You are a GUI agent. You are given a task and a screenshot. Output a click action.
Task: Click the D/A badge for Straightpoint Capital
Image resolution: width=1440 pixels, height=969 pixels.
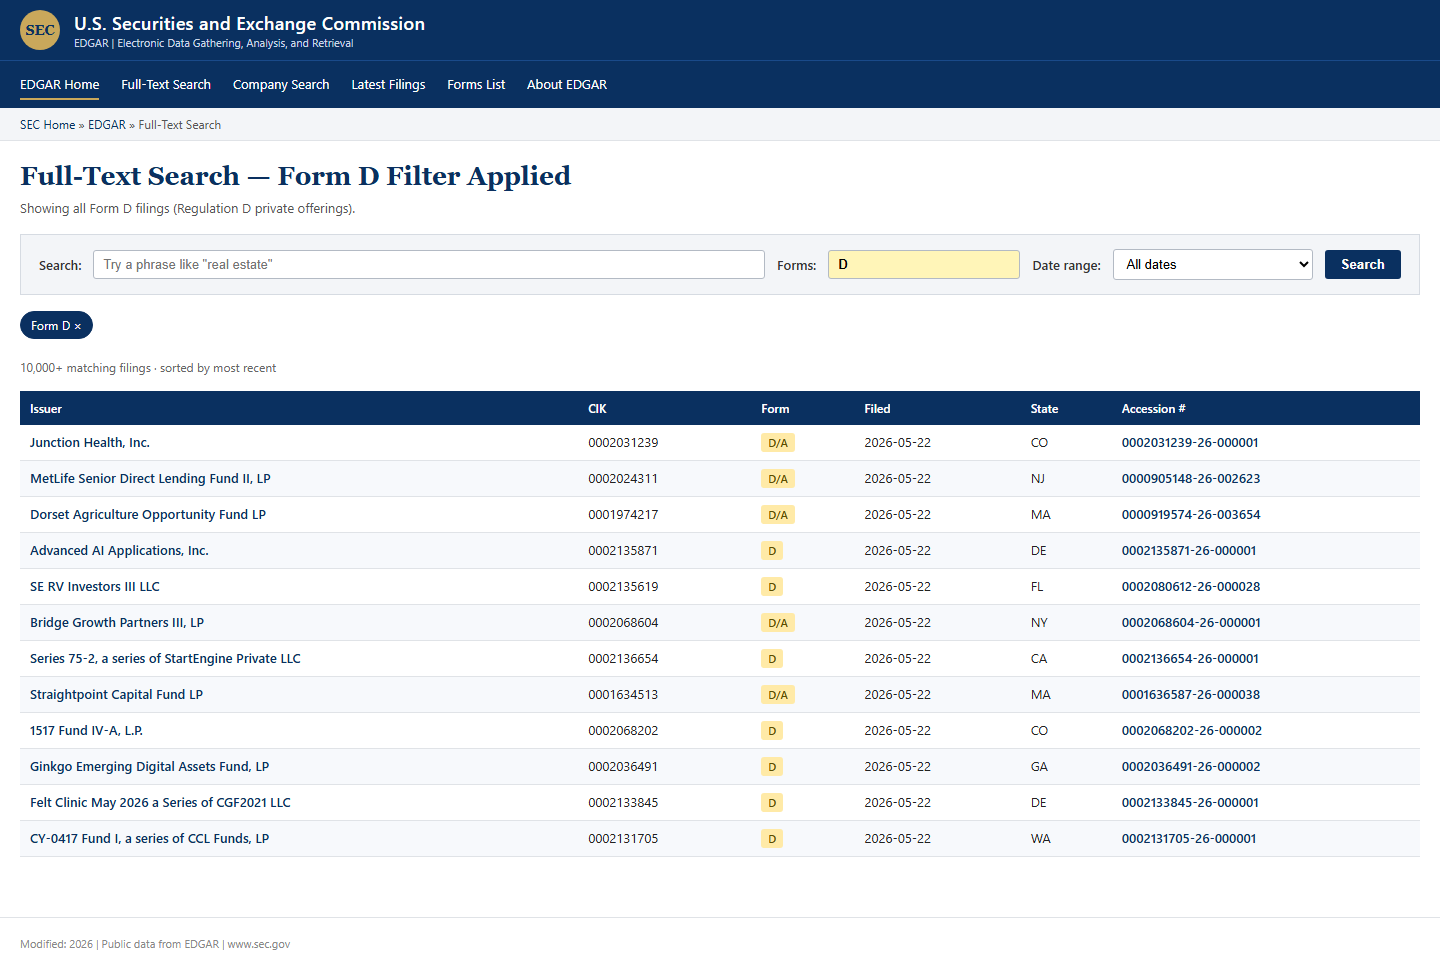pos(778,695)
